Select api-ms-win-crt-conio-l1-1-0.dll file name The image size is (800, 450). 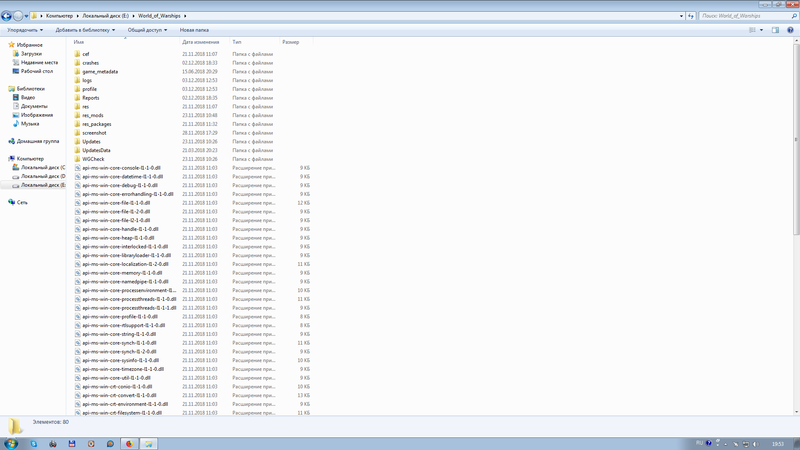pos(117,386)
